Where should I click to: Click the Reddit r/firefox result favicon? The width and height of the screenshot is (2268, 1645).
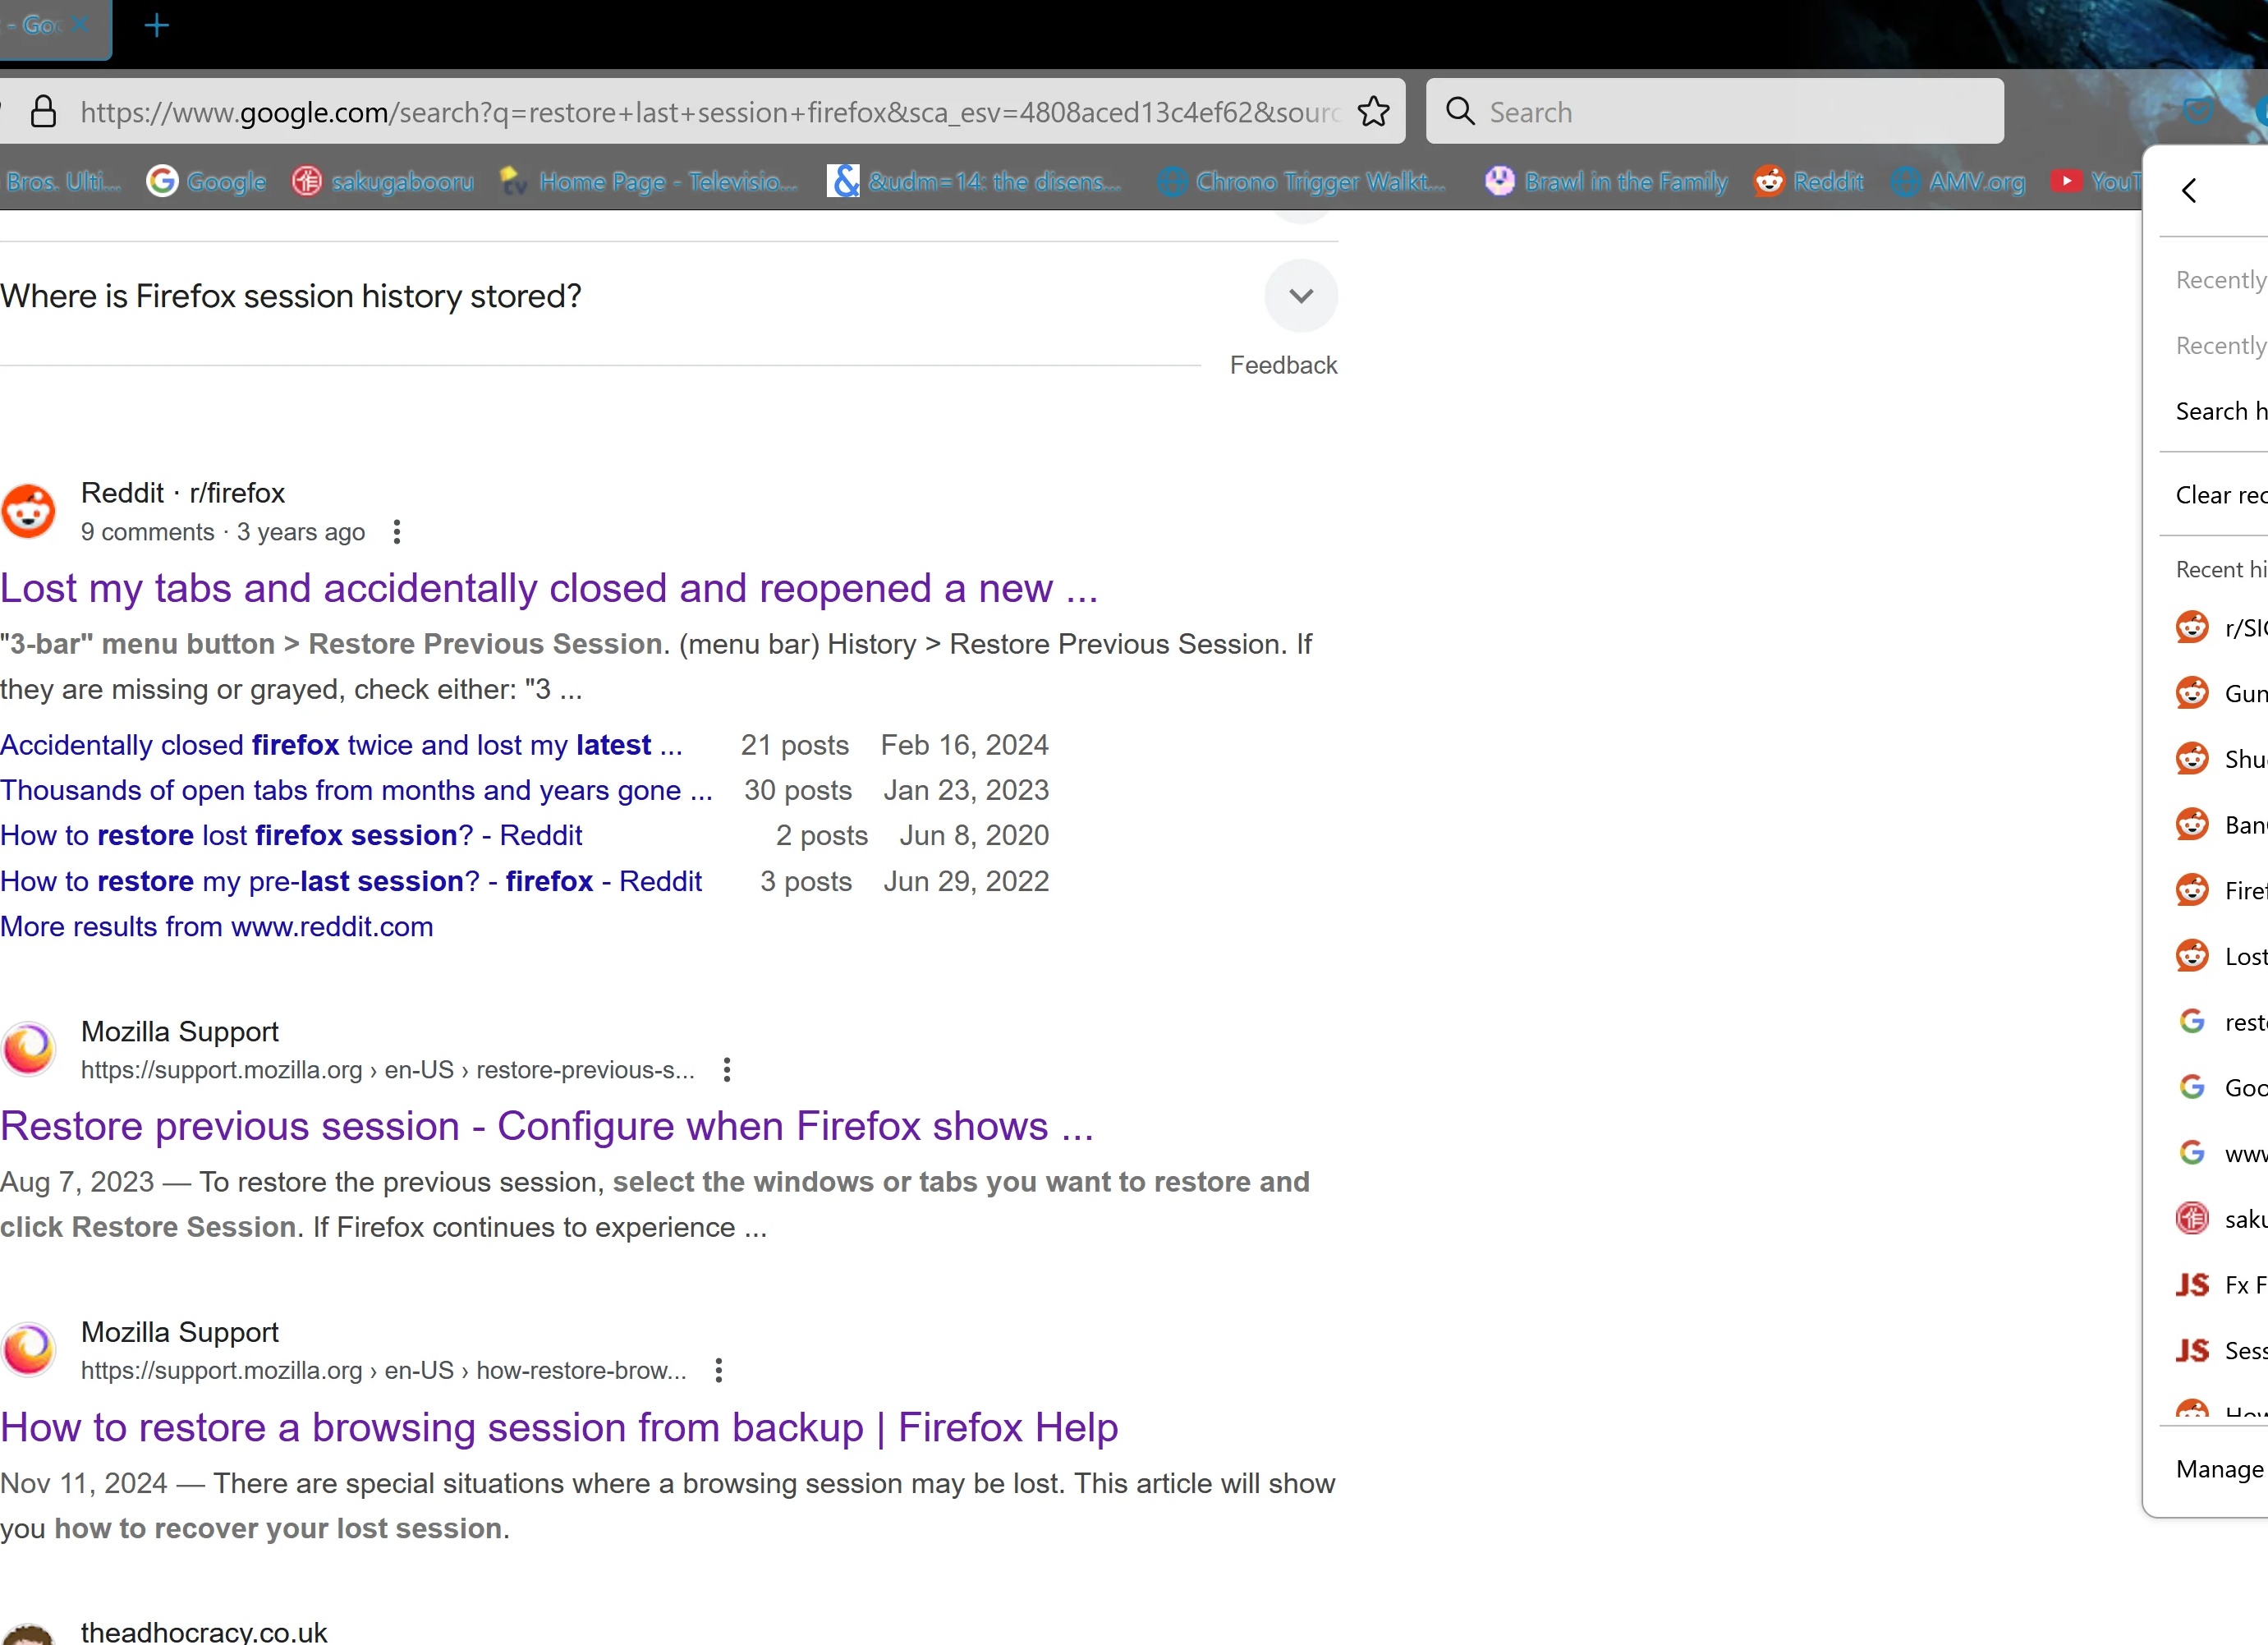coord(28,511)
